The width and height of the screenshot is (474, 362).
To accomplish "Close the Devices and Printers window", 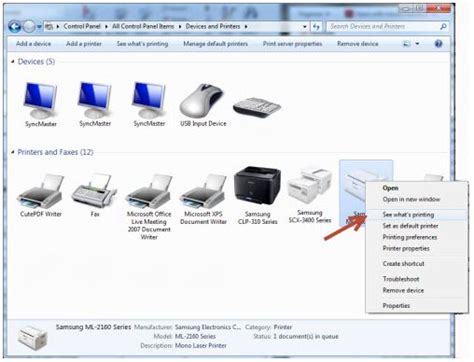I will point(438,8).
